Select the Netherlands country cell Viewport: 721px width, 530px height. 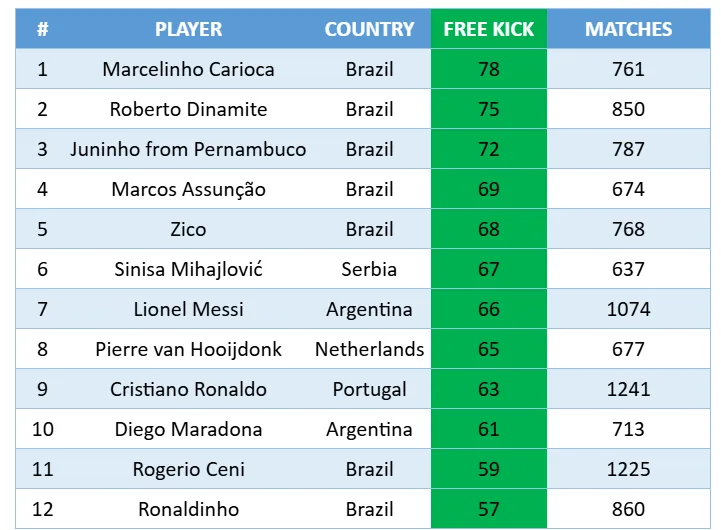coord(369,349)
